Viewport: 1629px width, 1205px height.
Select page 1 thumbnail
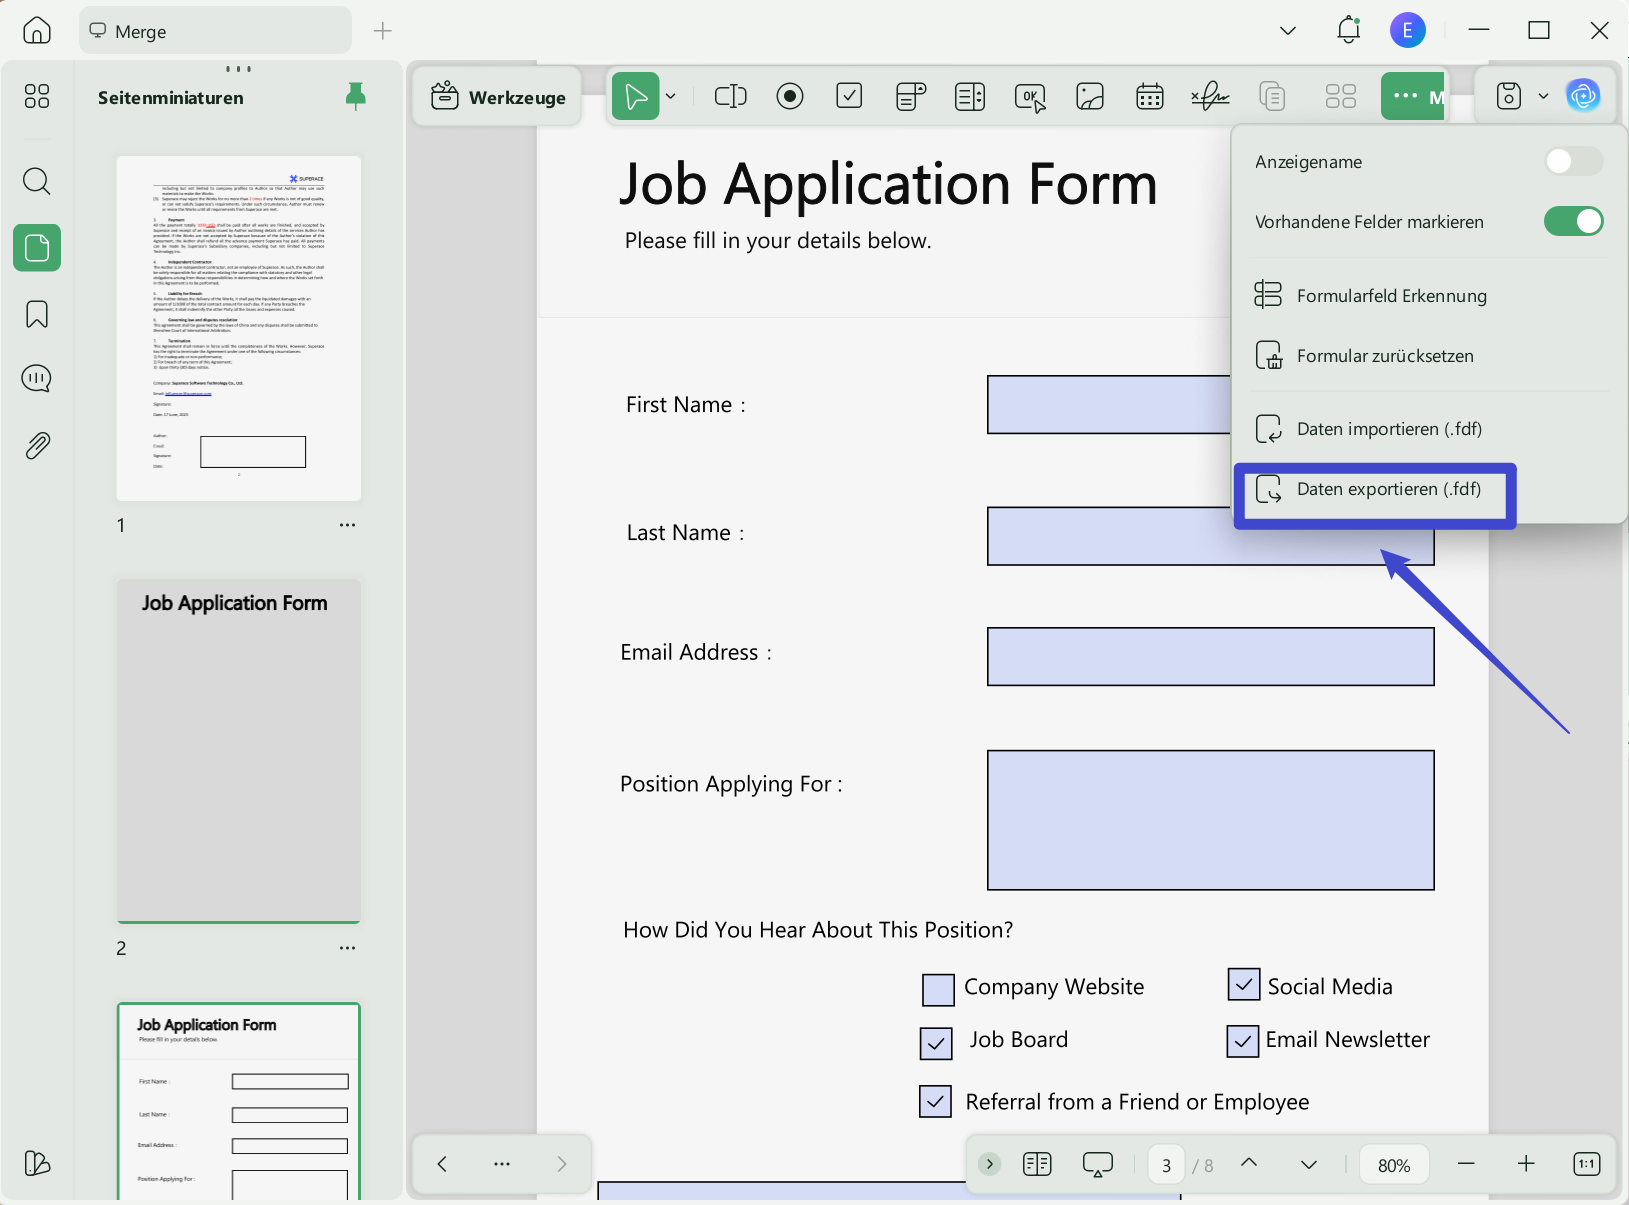point(239,328)
